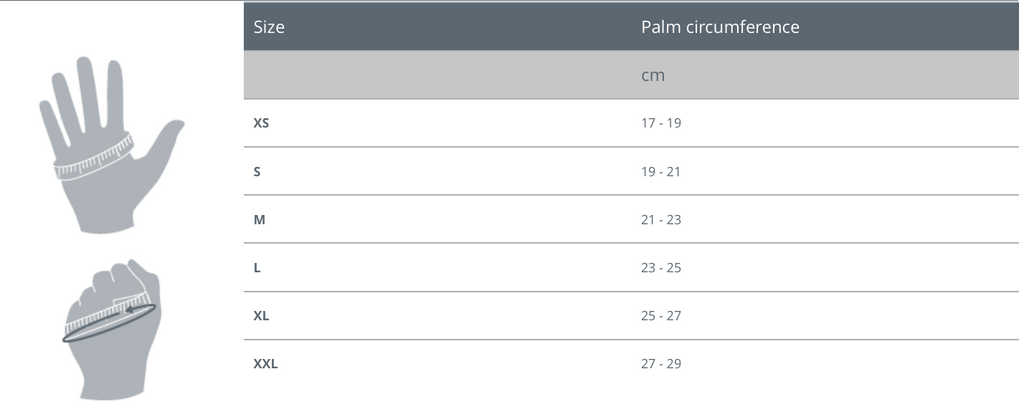Select the XS size row label

click(261, 123)
